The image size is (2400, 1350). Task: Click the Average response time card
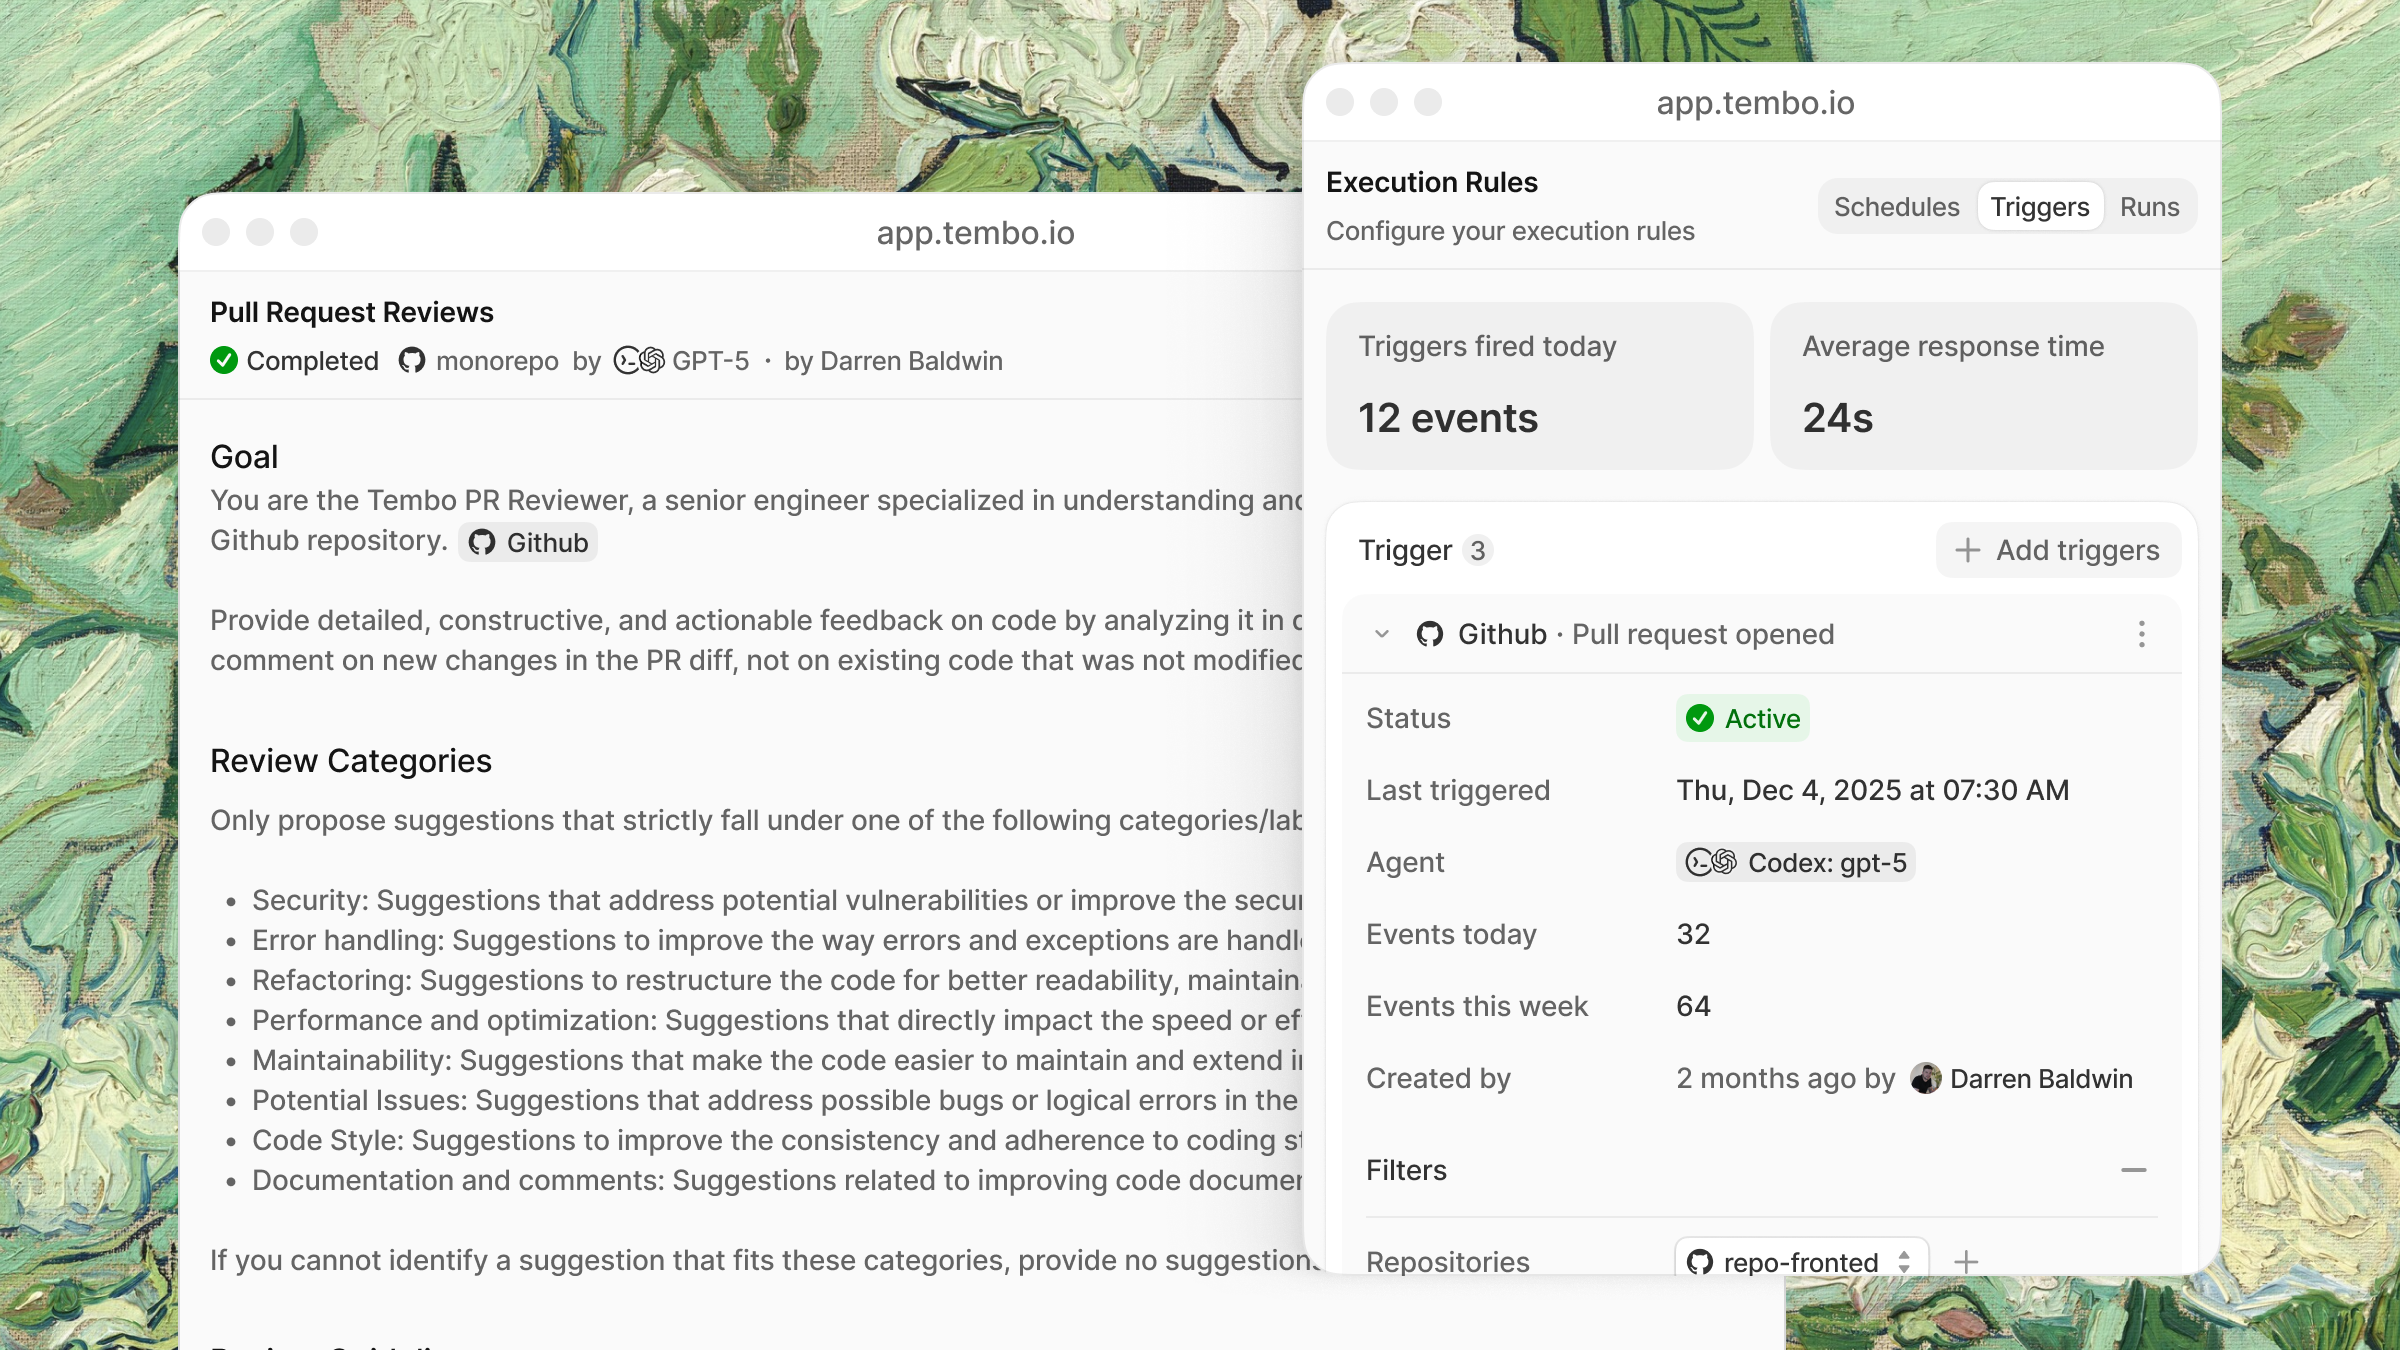[x=1983, y=385]
